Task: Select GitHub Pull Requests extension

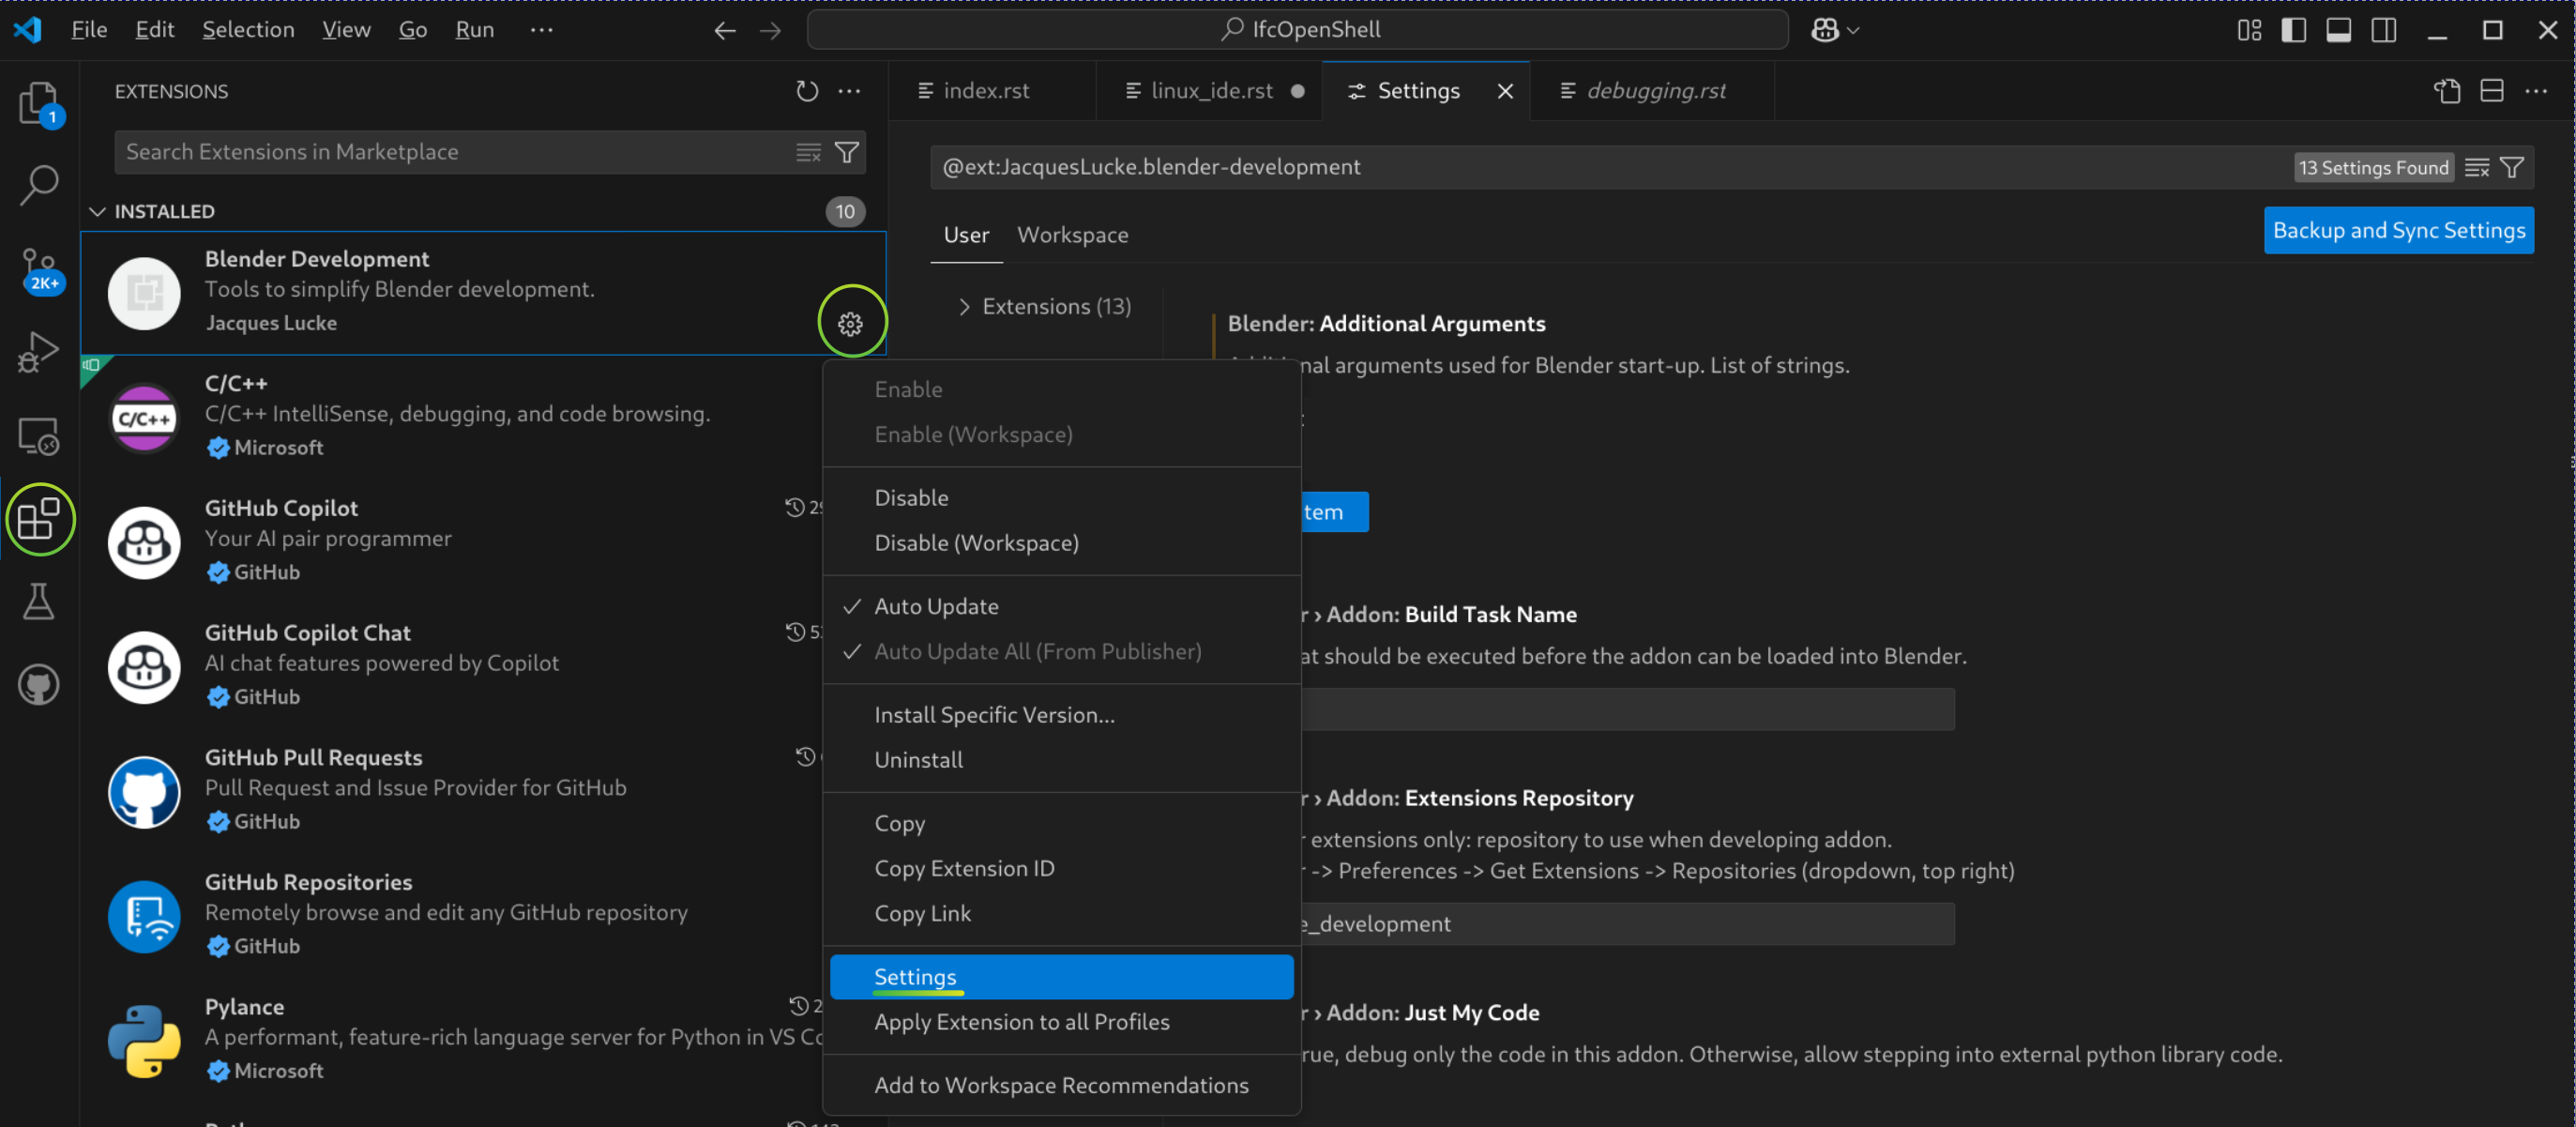Action: (453, 792)
